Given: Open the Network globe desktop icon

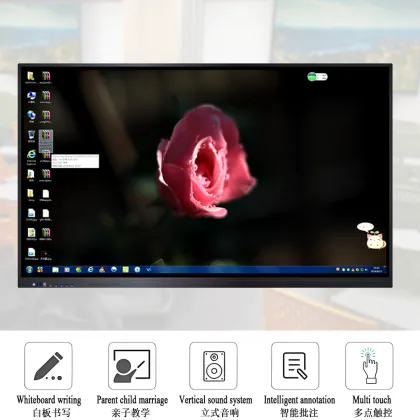Looking at the screenshot, I should coord(31,116).
